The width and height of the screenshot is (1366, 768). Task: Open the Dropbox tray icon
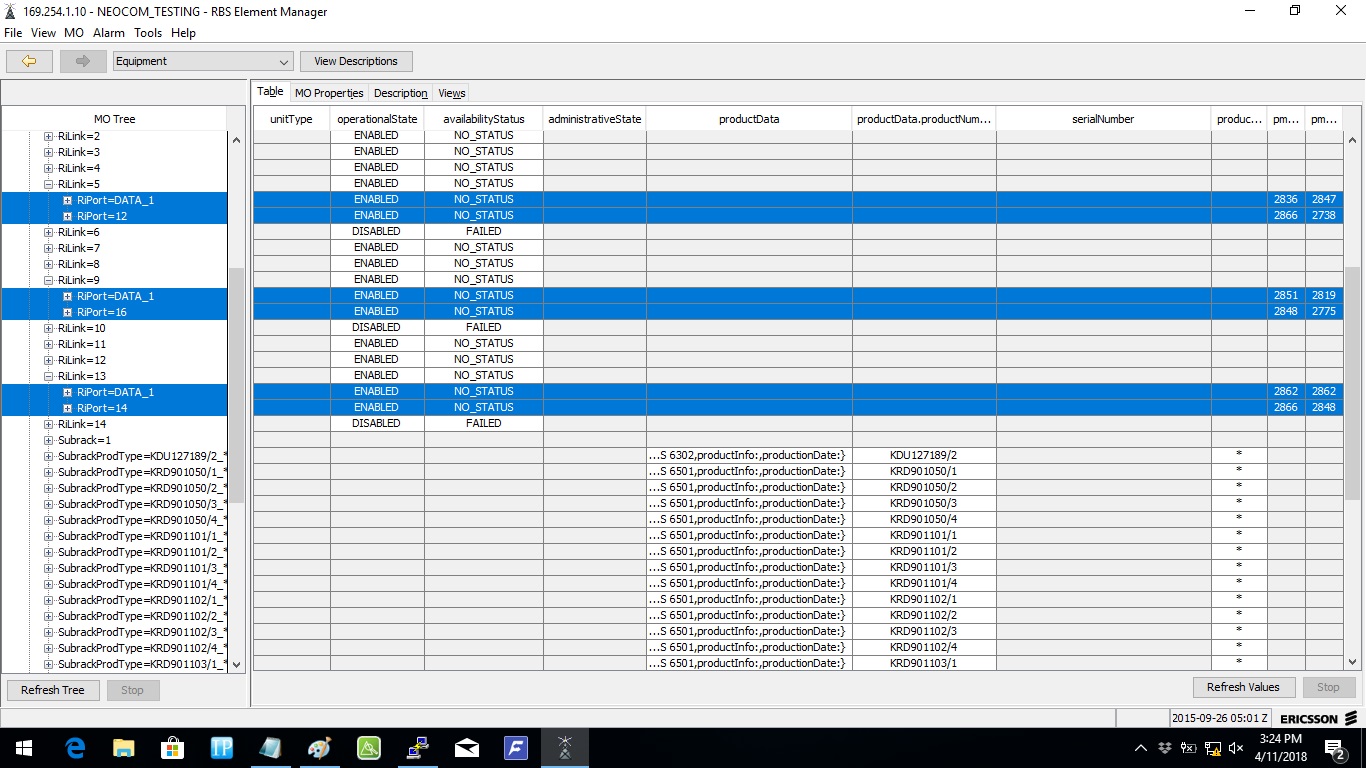coord(1165,748)
